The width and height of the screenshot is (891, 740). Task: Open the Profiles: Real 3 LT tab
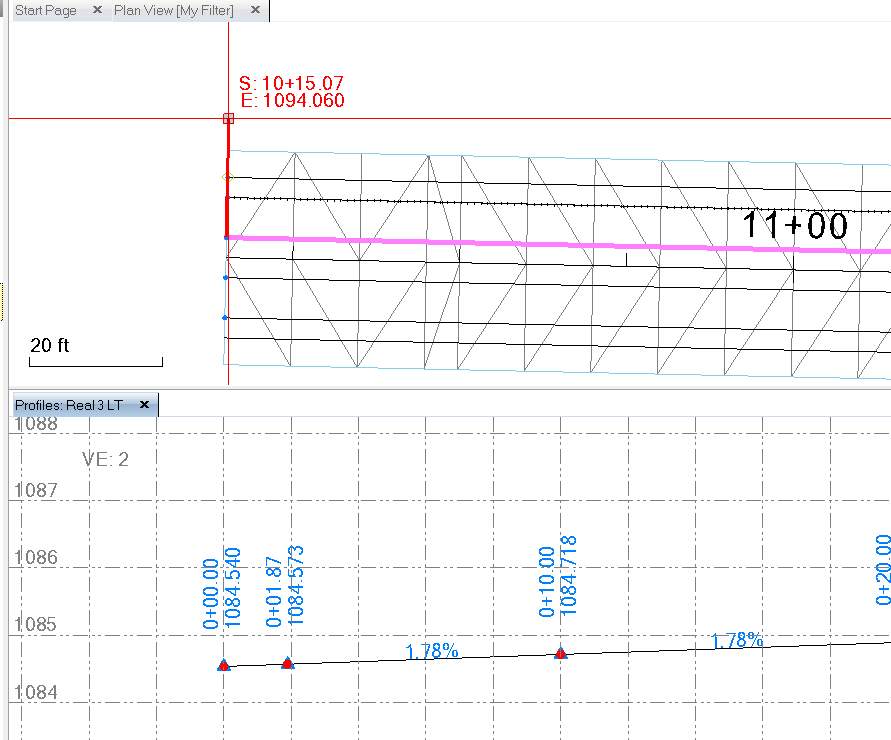pyautogui.click(x=70, y=405)
